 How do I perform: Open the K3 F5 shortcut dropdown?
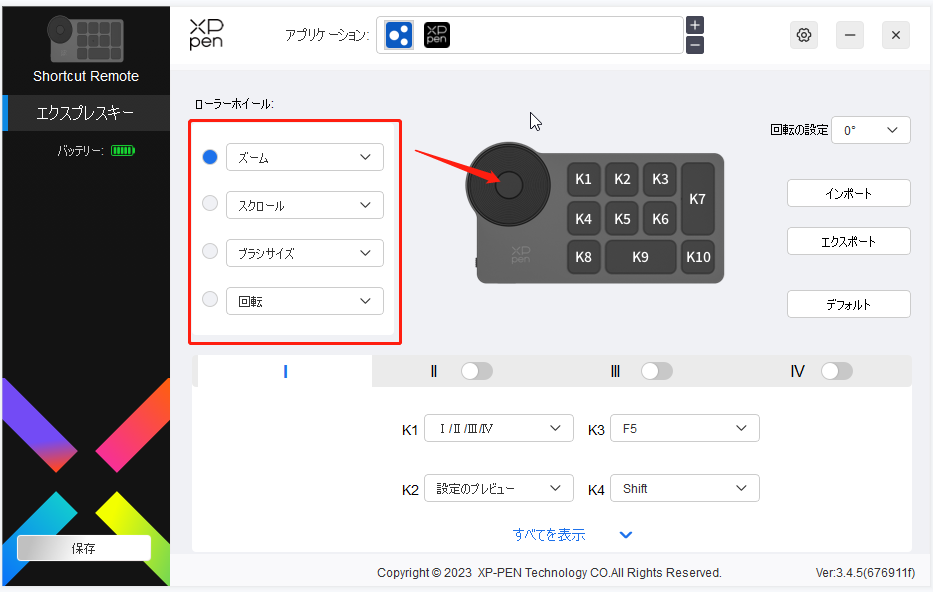pos(684,427)
